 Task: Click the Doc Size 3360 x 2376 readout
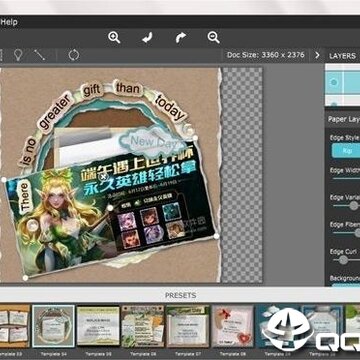click(x=266, y=55)
